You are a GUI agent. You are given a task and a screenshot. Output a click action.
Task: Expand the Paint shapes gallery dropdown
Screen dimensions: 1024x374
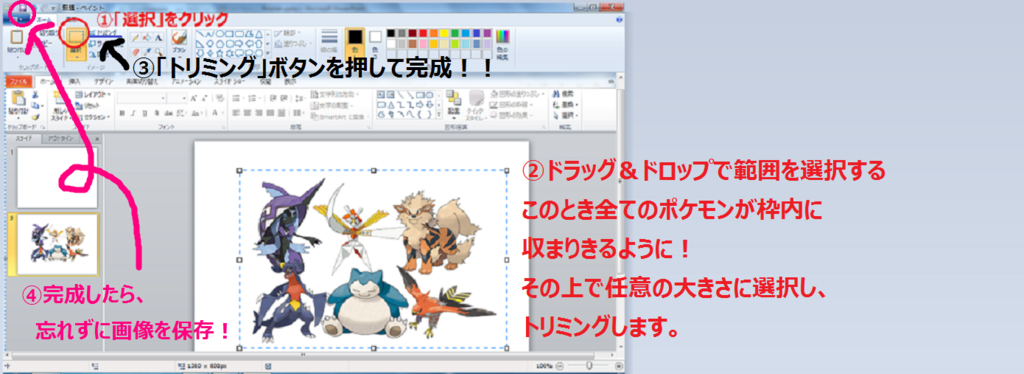click(x=268, y=53)
